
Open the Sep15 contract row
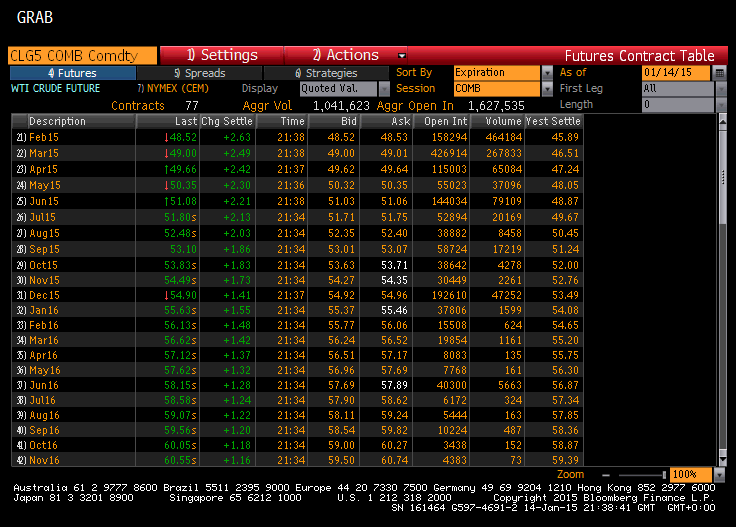(297, 249)
